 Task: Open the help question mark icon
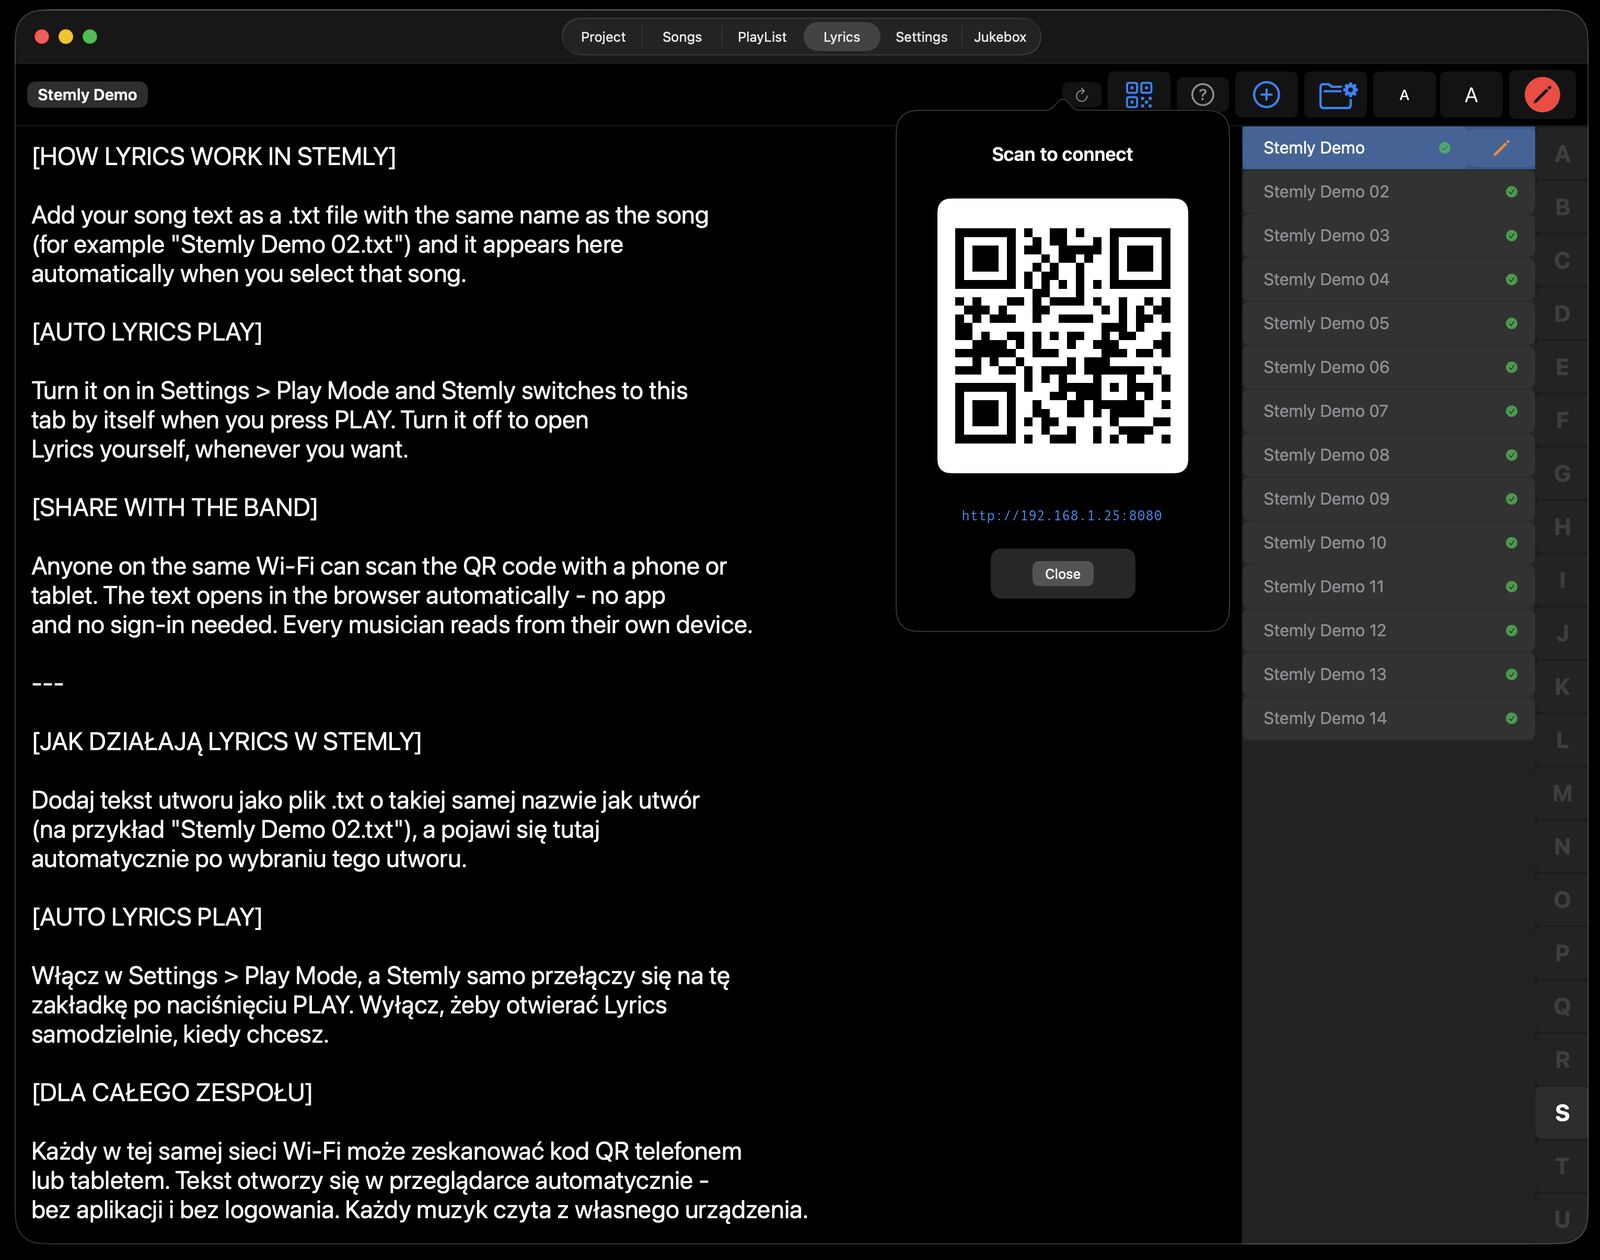coord(1203,95)
